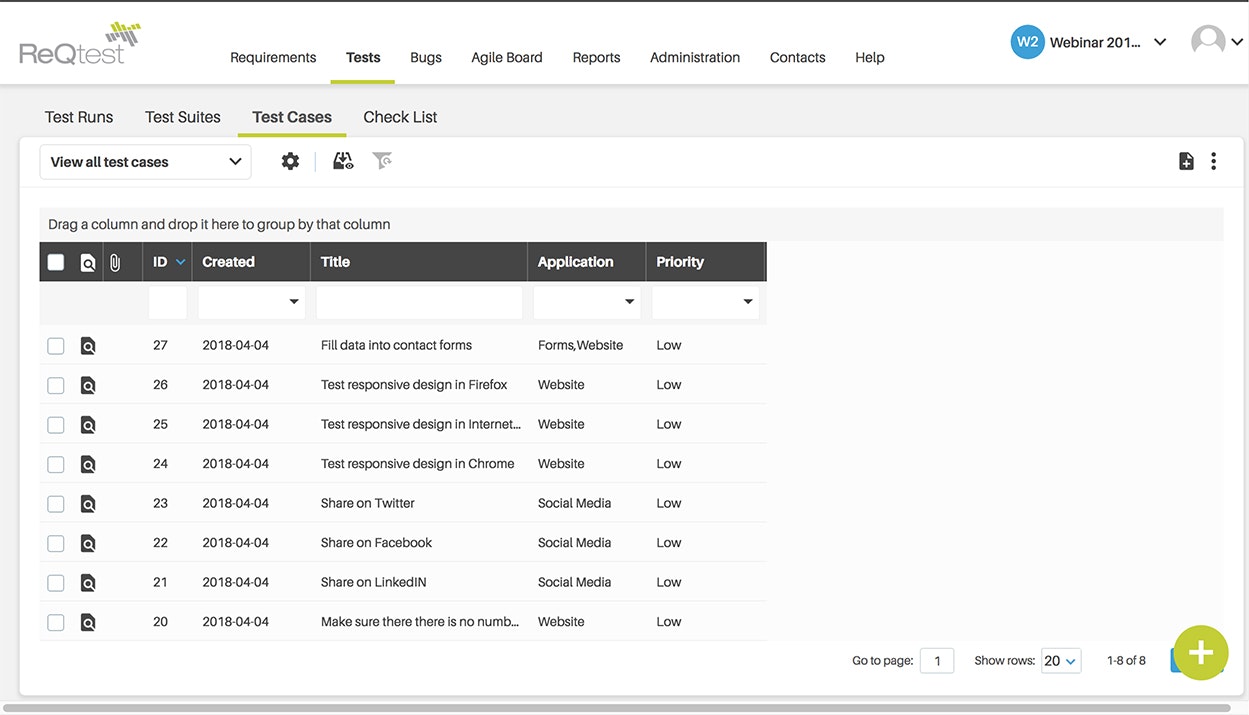Open the View all test cases dropdown

click(x=145, y=162)
